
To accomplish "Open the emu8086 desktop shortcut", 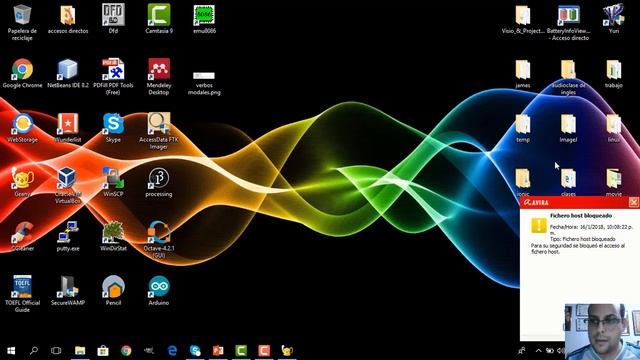I will [204, 19].
